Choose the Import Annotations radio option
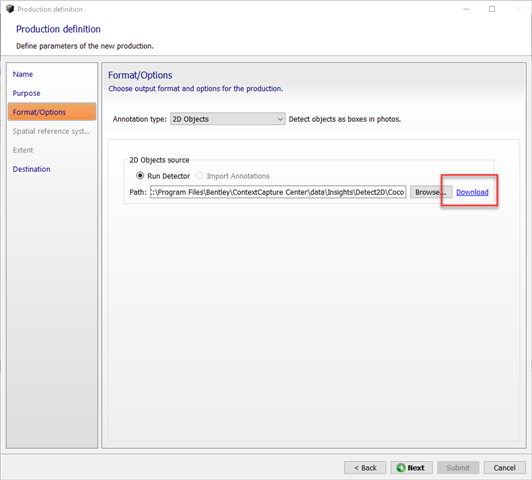The height and width of the screenshot is (480, 532). 200,176
